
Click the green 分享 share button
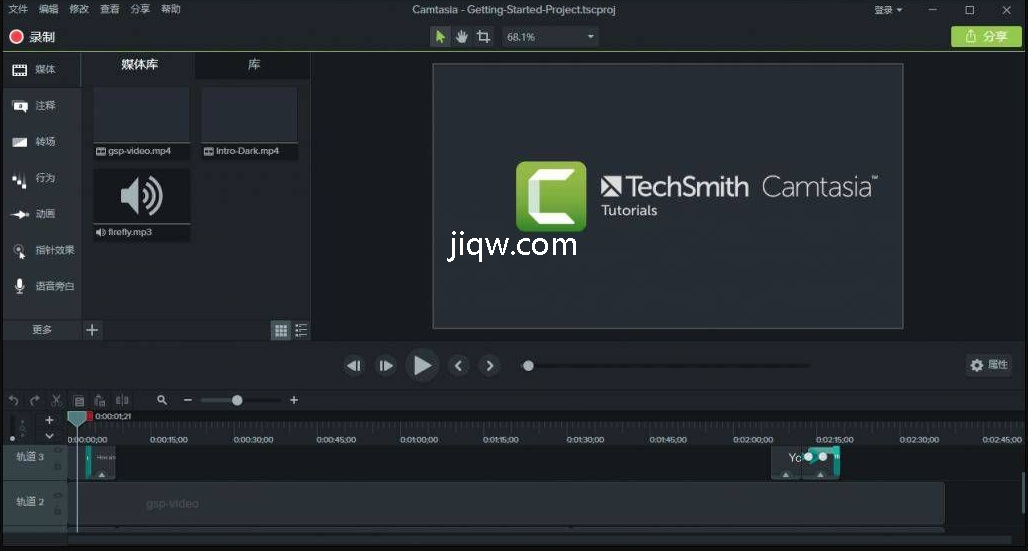pyautogui.click(x=986, y=37)
